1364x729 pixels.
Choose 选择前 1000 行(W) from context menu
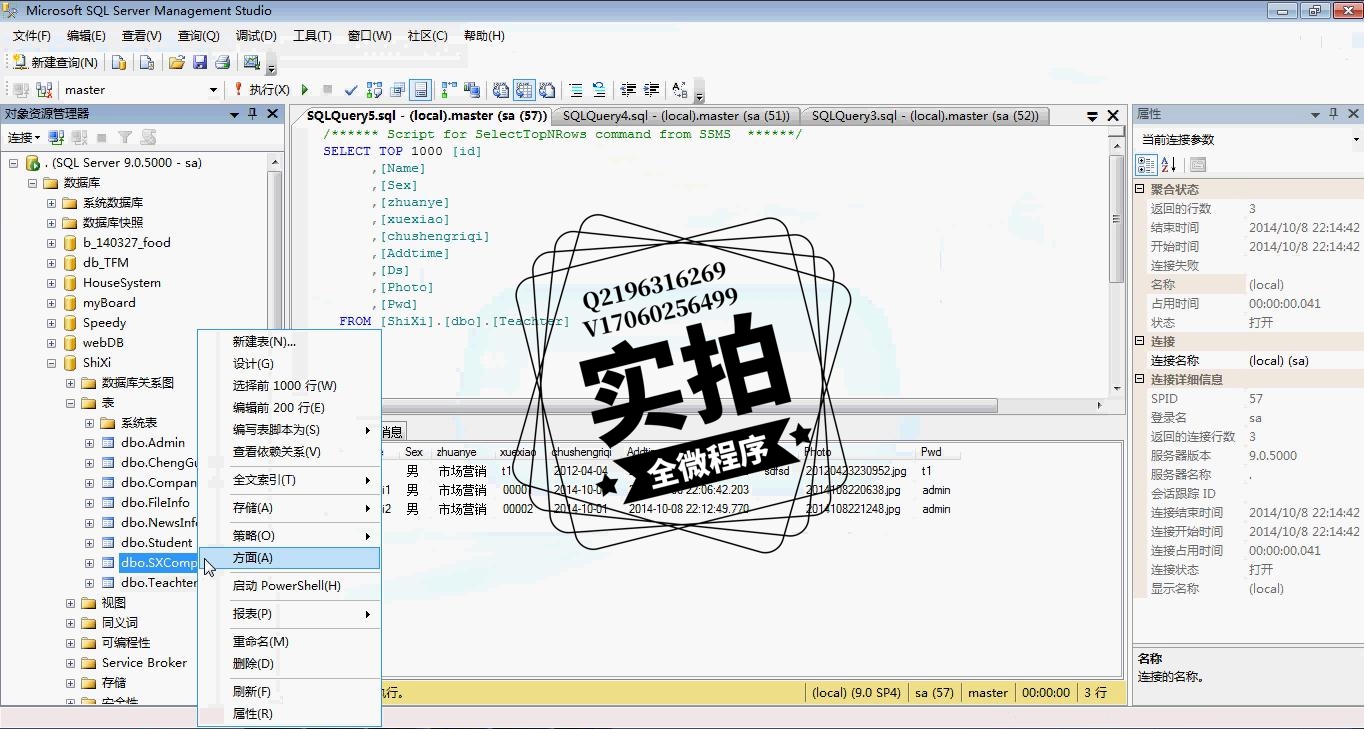point(289,385)
